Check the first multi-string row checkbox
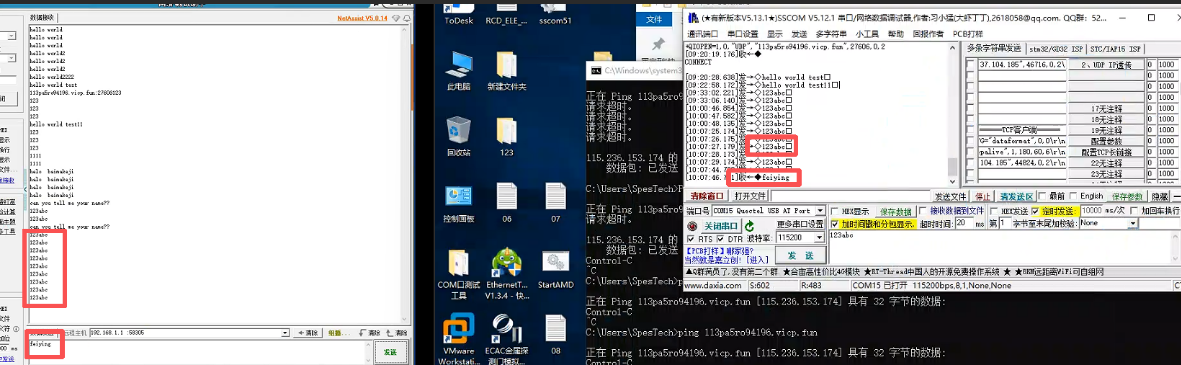The width and height of the screenshot is (1181, 365). pos(971,65)
